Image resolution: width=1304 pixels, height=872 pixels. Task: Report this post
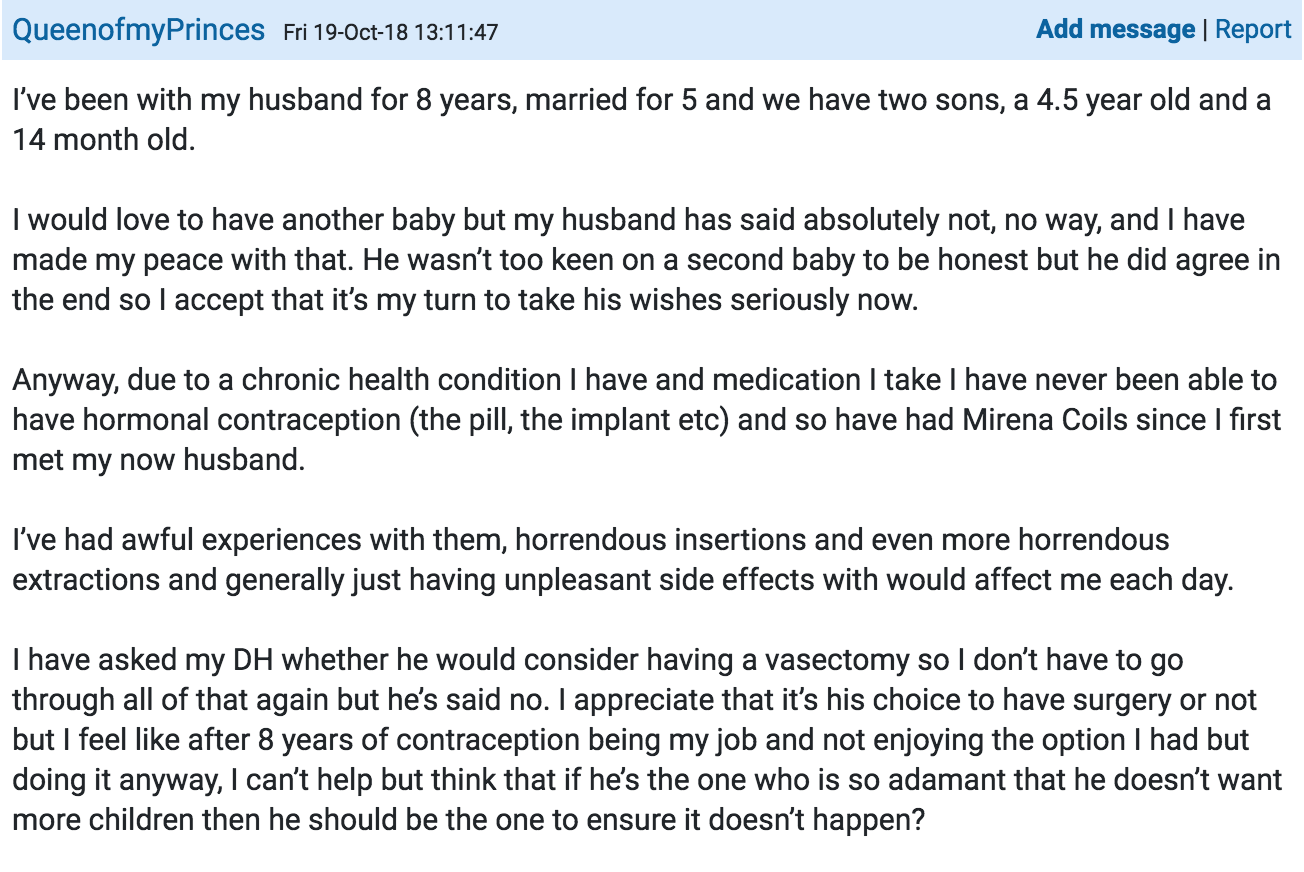[1253, 30]
